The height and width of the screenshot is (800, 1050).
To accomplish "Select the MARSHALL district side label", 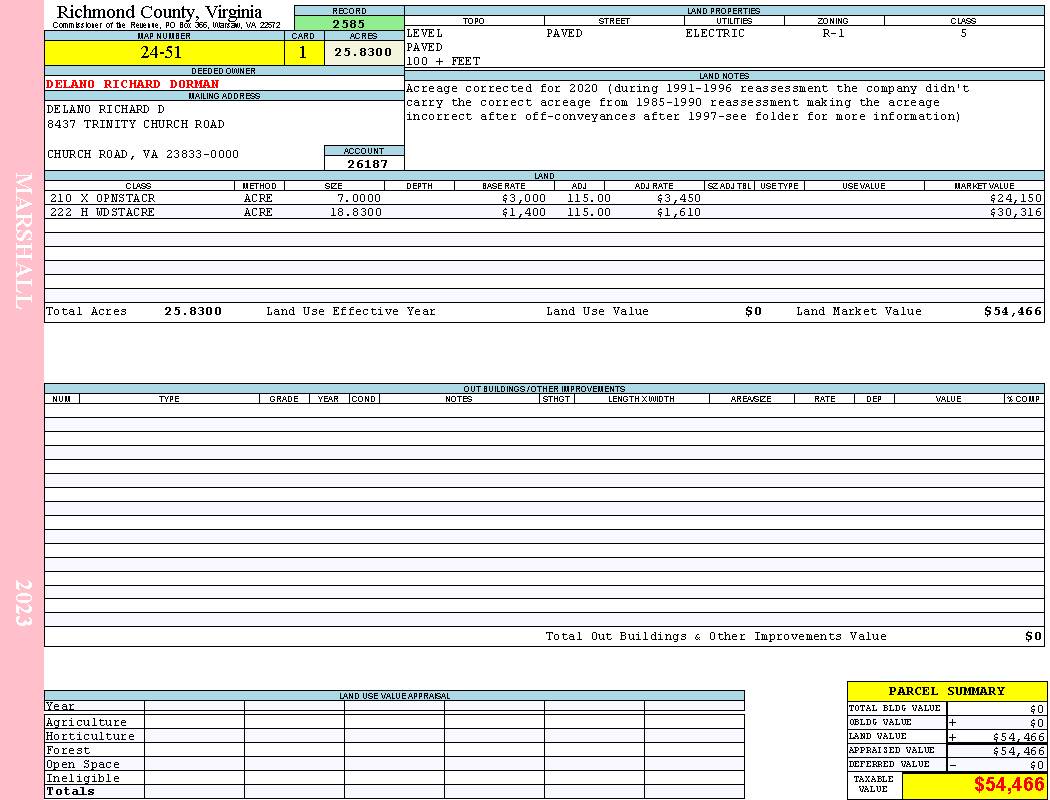I will click(23, 241).
